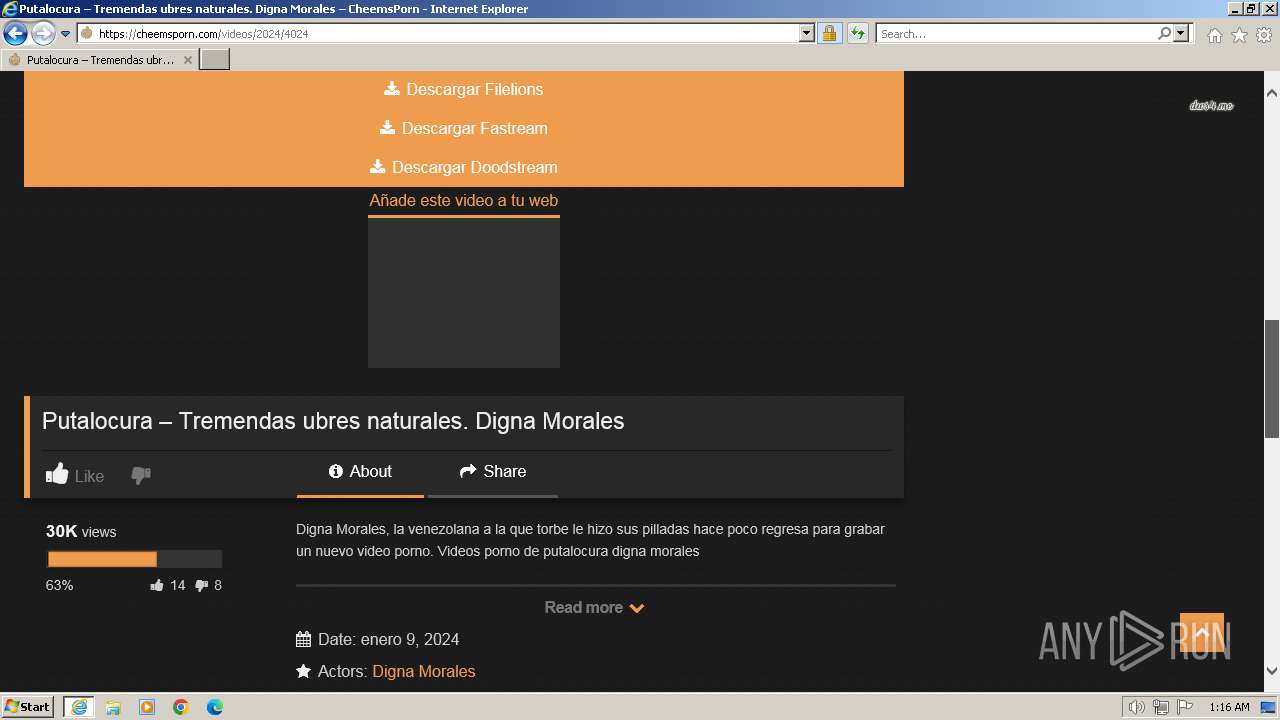
Task: Click the Doodstream download arrow icon
Action: point(377,166)
